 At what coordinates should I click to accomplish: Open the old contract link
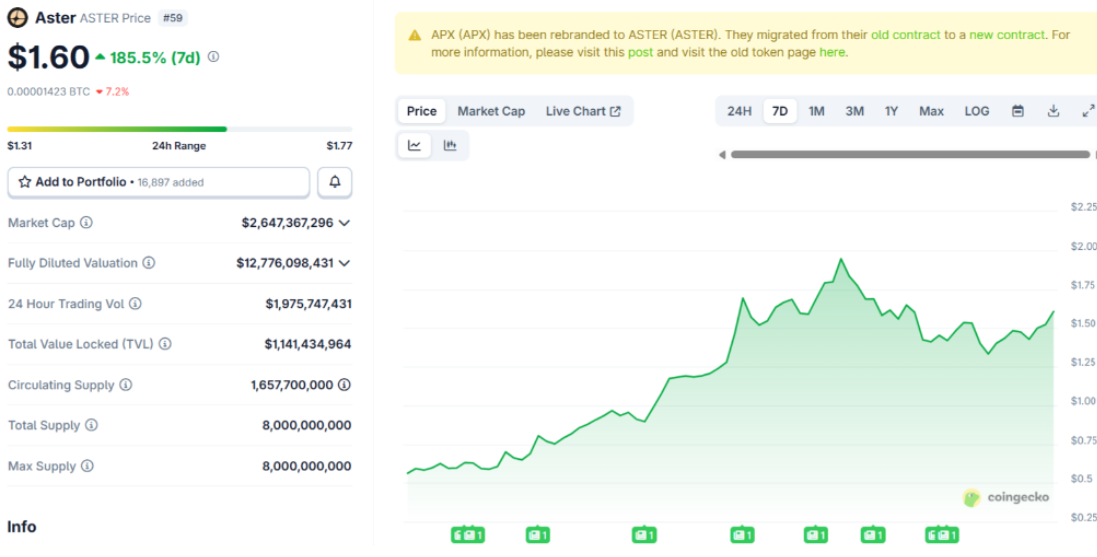pos(905,35)
